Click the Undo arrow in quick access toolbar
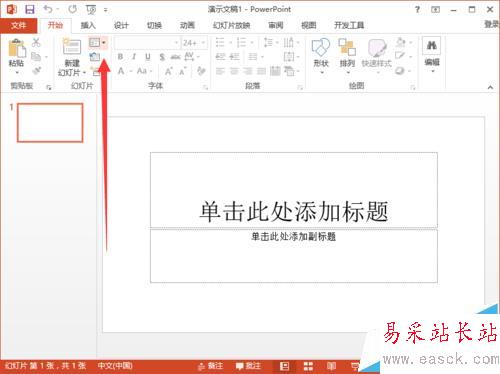The height and width of the screenshot is (374, 500). 48,9
